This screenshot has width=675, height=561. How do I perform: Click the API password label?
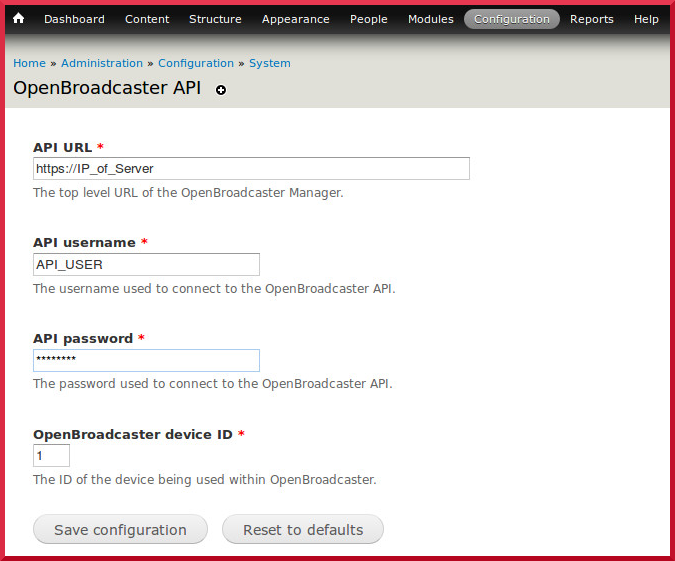point(83,338)
